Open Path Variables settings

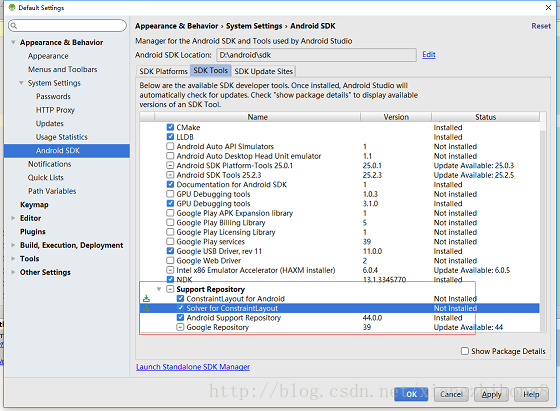[x=52, y=191]
